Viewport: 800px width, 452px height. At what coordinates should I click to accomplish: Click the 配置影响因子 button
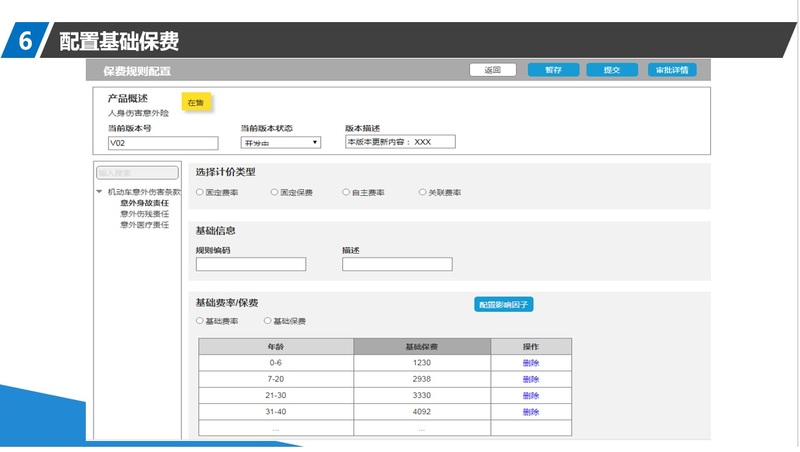click(x=504, y=305)
